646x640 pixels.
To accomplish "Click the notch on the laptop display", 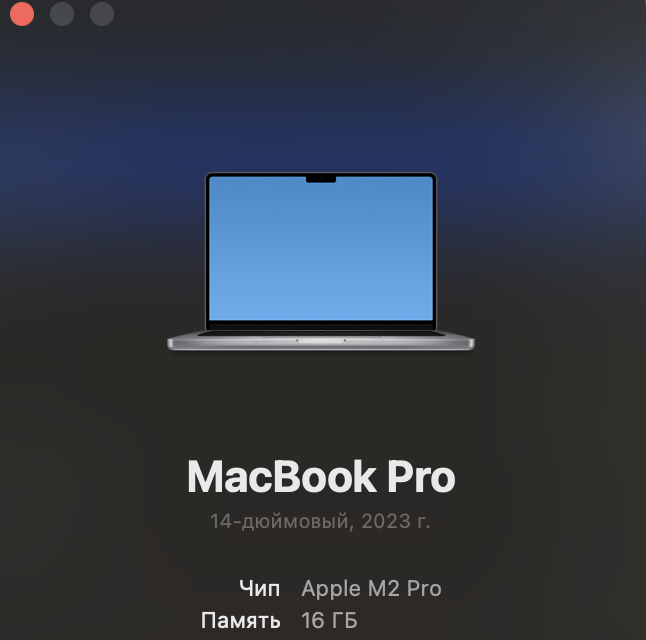I will pyautogui.click(x=321, y=180).
